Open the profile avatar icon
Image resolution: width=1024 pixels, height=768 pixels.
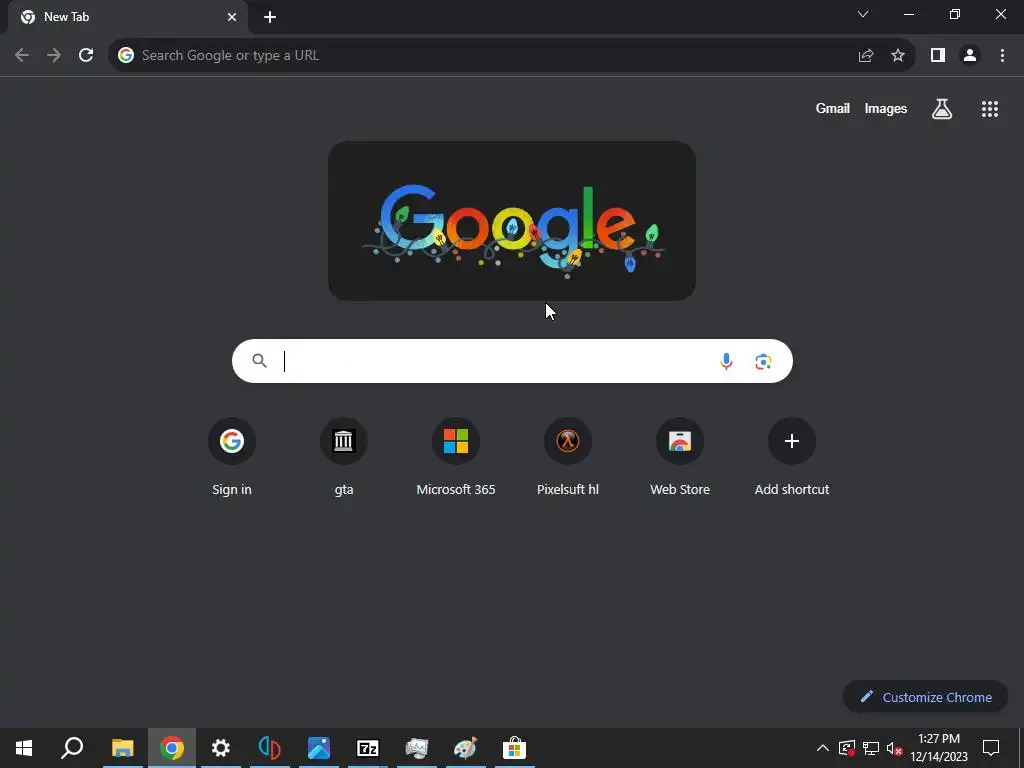point(970,56)
